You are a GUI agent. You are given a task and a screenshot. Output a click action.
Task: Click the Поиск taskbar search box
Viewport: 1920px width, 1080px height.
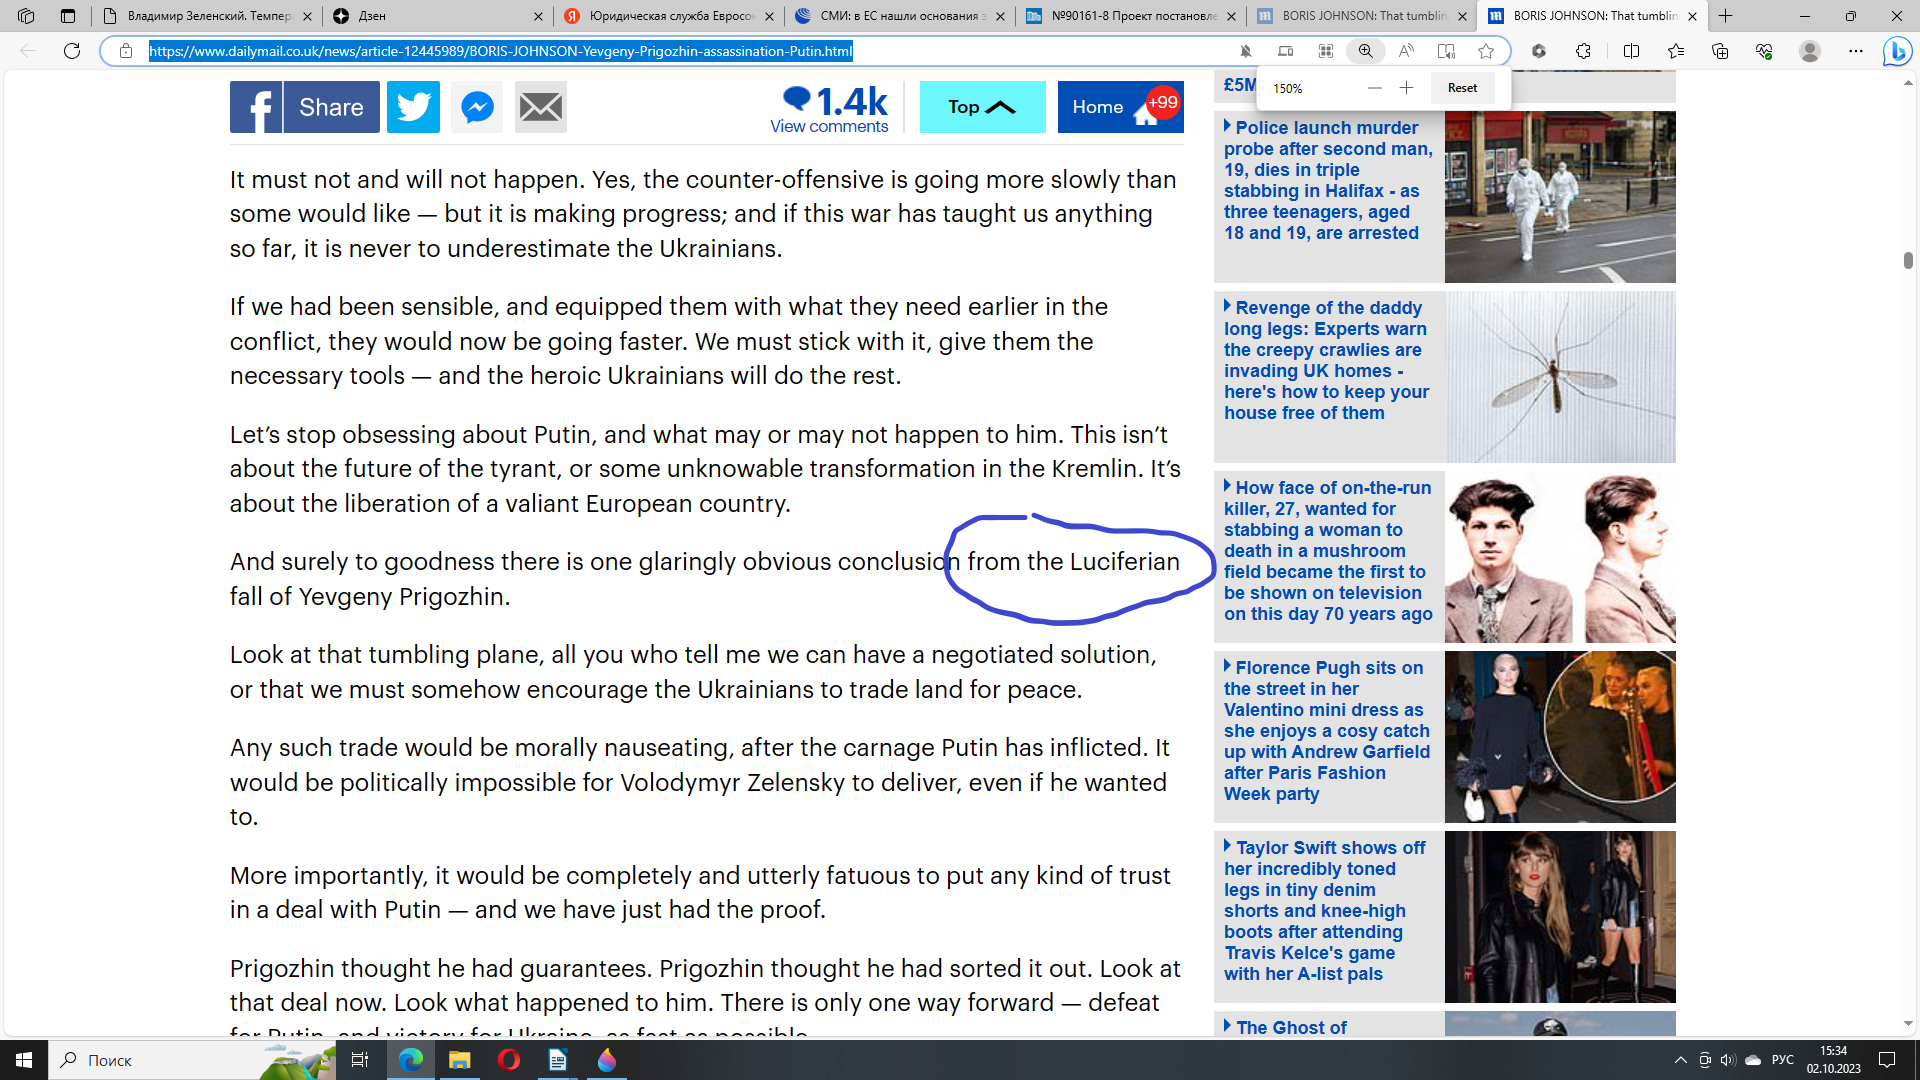(x=190, y=1060)
